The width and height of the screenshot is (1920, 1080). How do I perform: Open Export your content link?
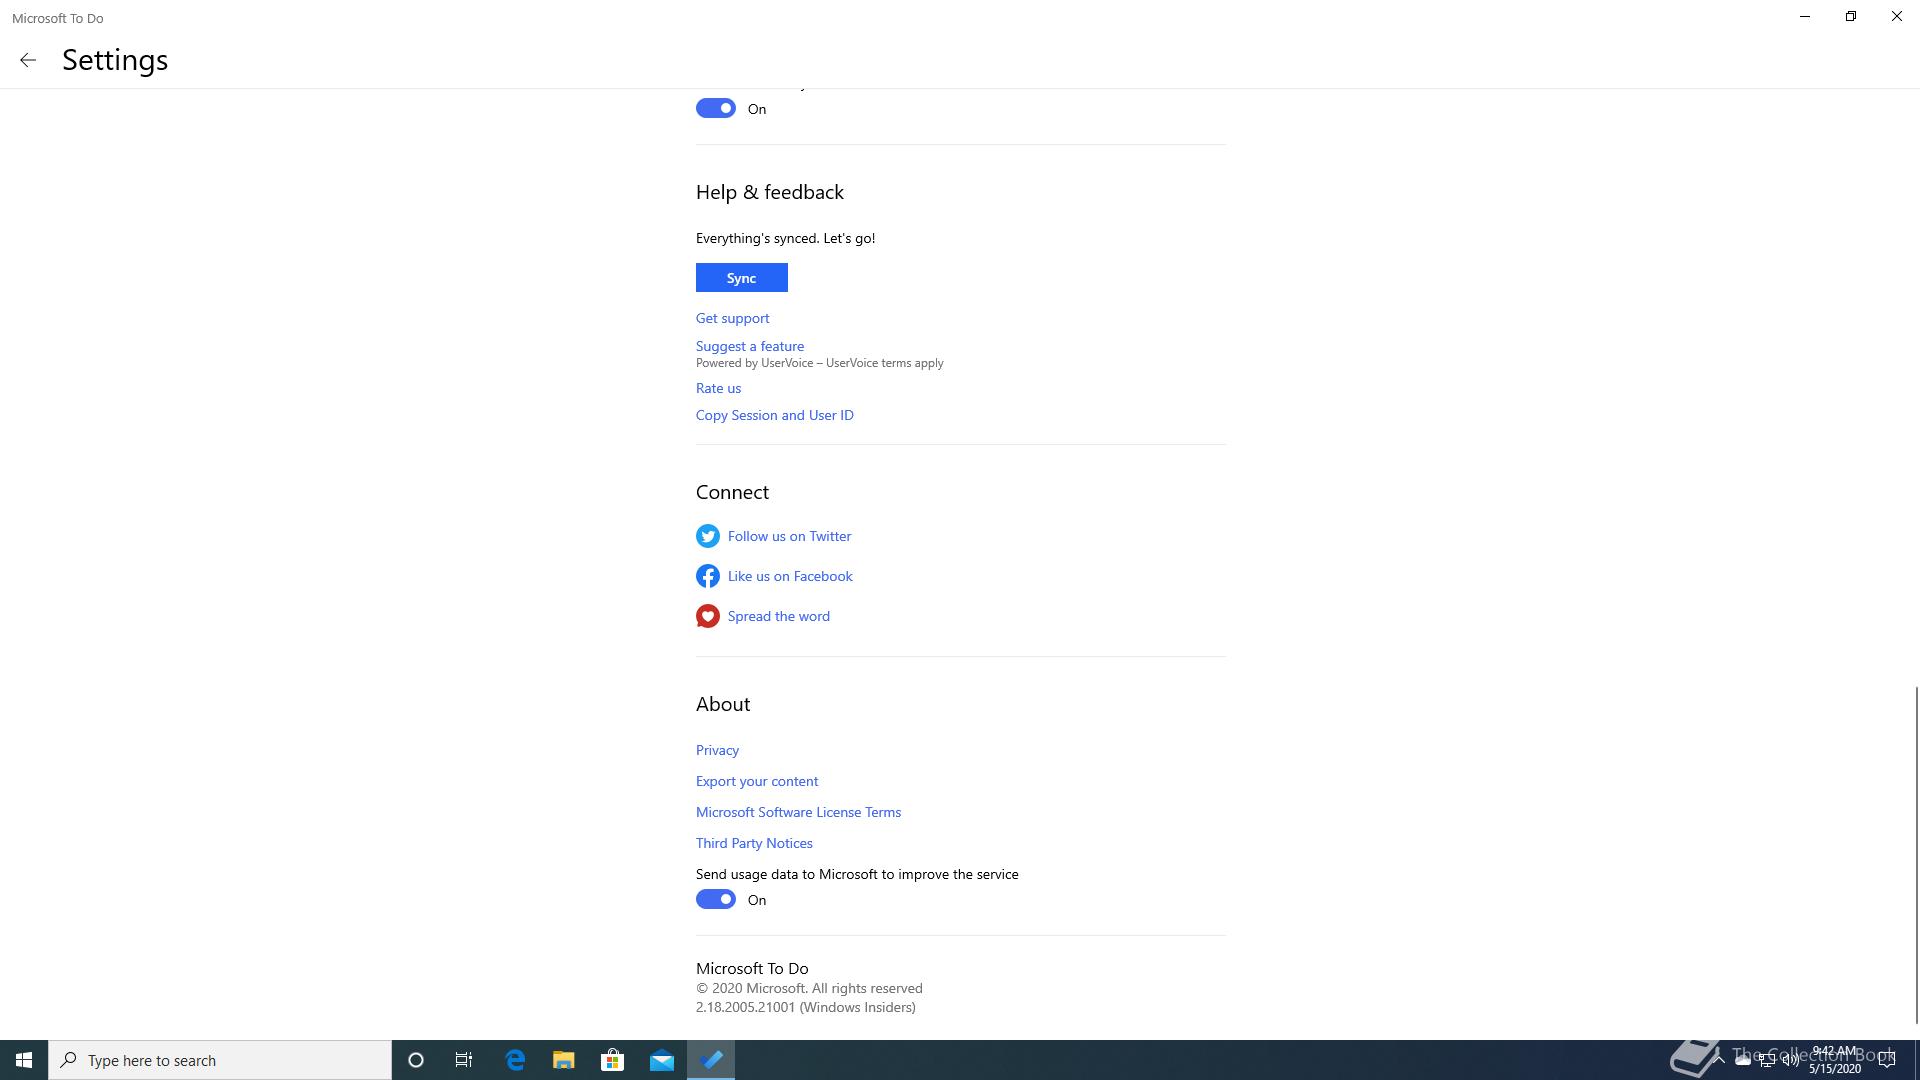(x=756, y=781)
